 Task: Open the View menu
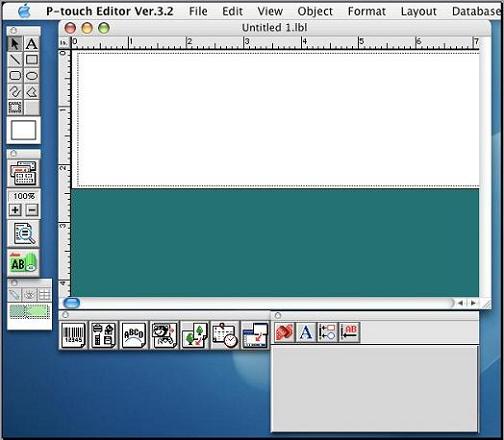coord(270,11)
